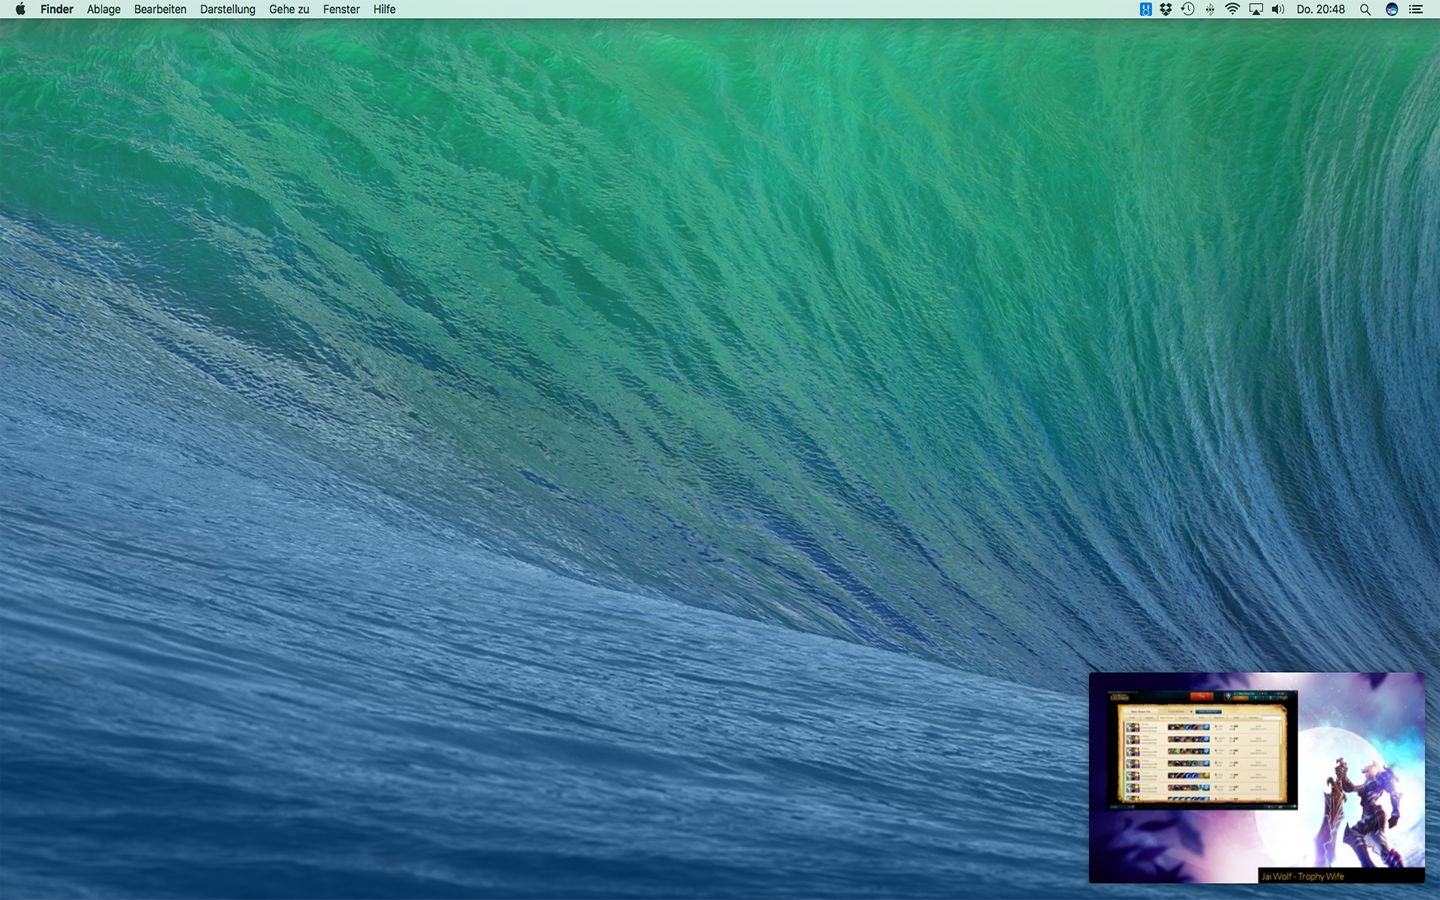Open the Hilfe menu
Viewport: 1440px width, 900px height.
[x=384, y=9]
